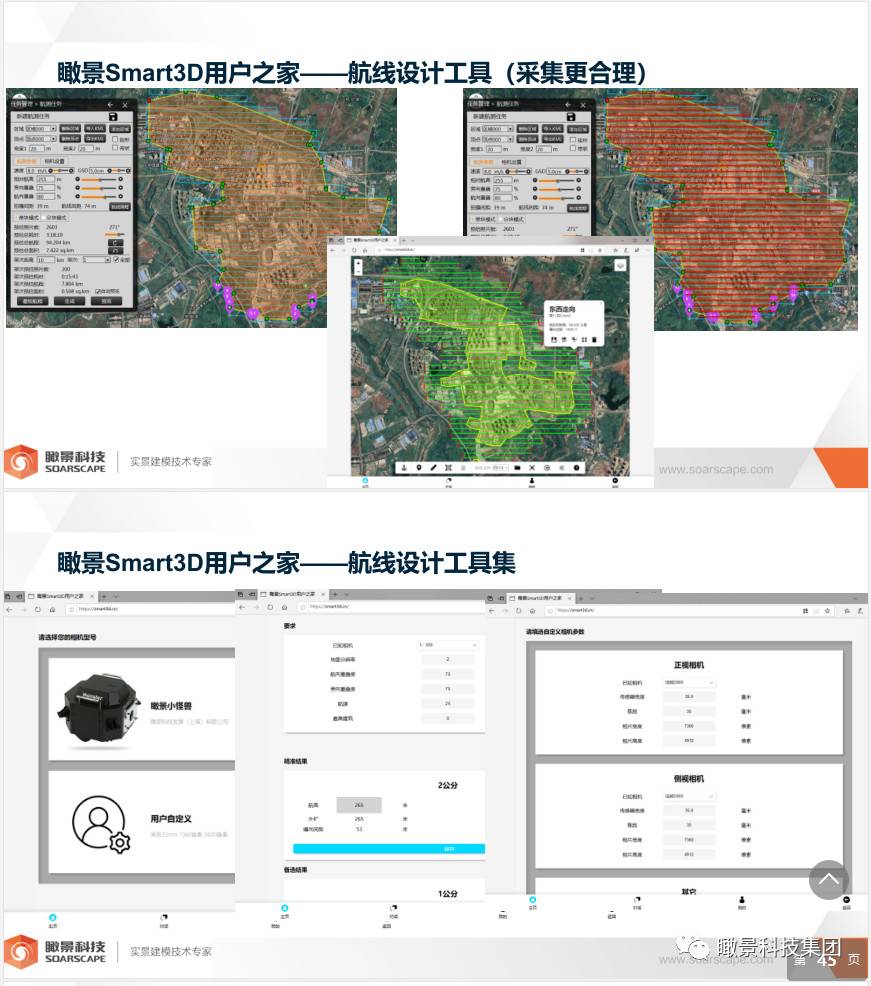Toggle the checkbox beside the KML buttons, left panel
The width and height of the screenshot is (871, 986).
(115, 139)
